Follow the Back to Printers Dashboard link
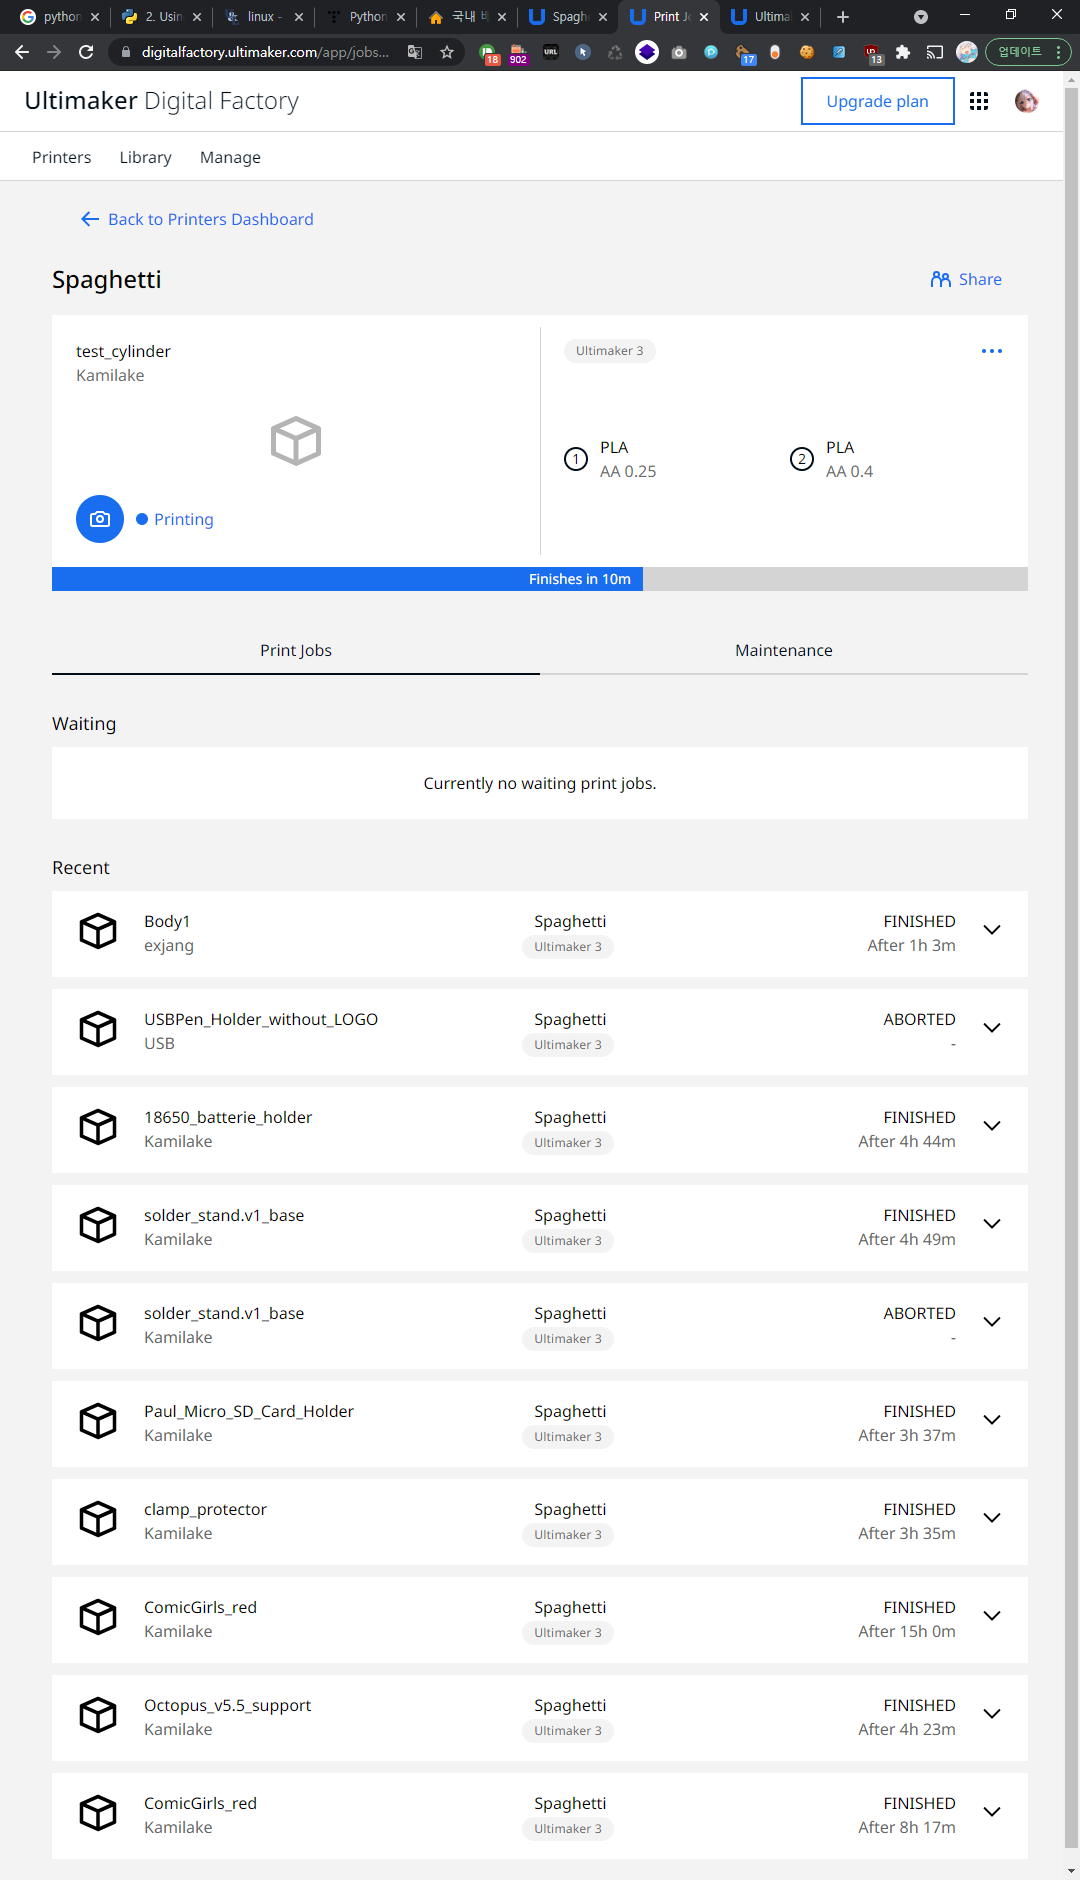 (x=211, y=219)
